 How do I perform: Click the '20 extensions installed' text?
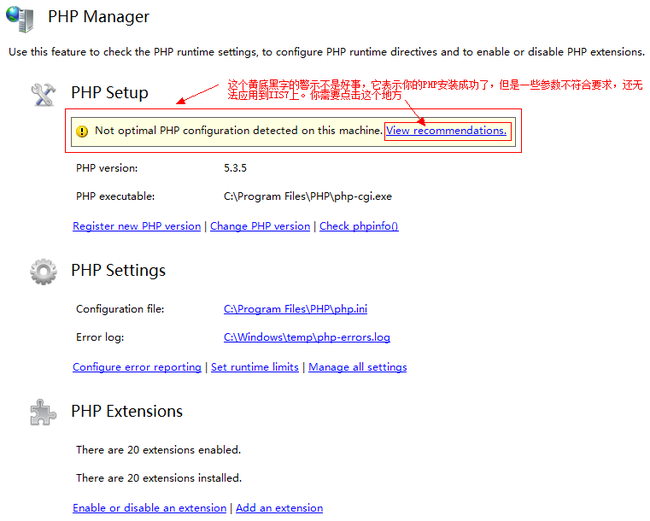click(x=159, y=478)
